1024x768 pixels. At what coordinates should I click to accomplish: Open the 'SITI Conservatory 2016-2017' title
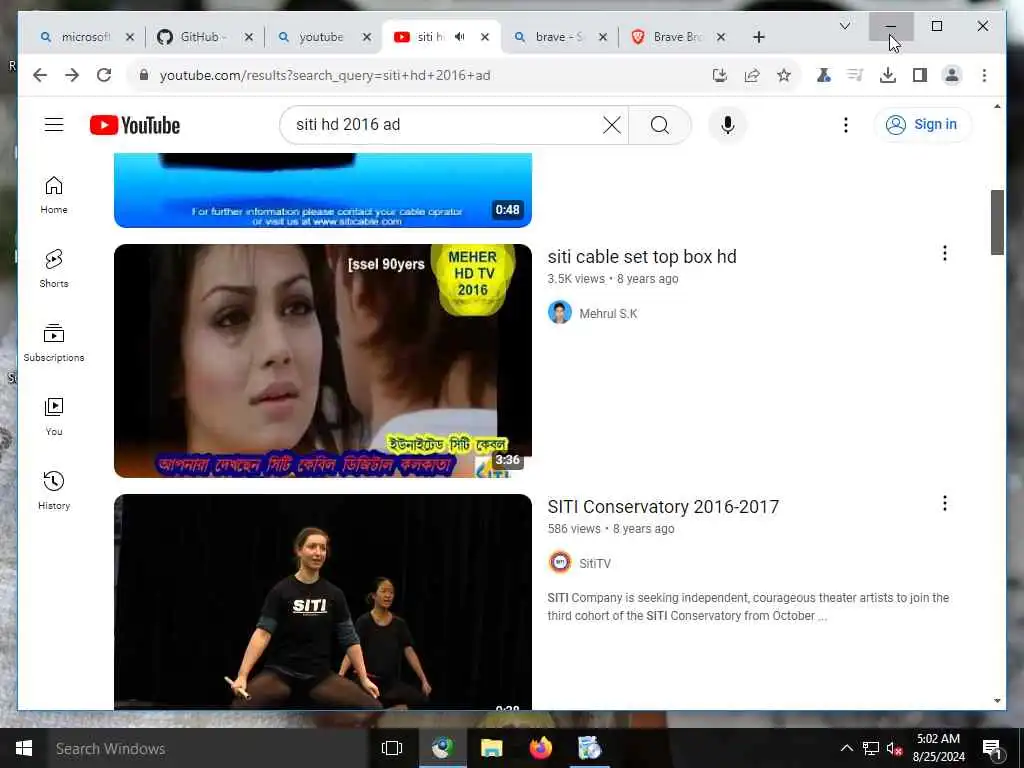tap(663, 507)
